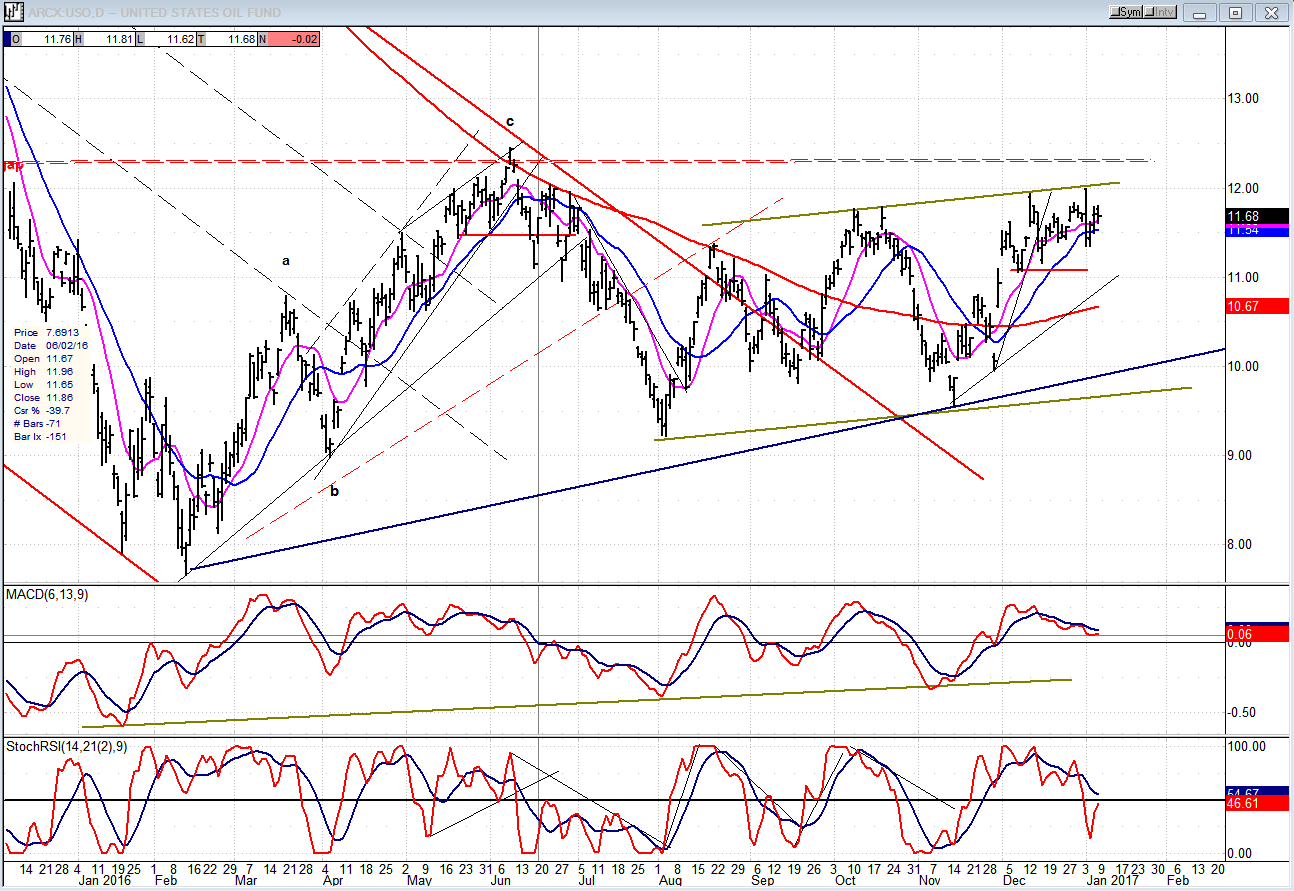Click the bar chart icon in title bar
The height and width of the screenshot is (891, 1294).
[12, 12]
